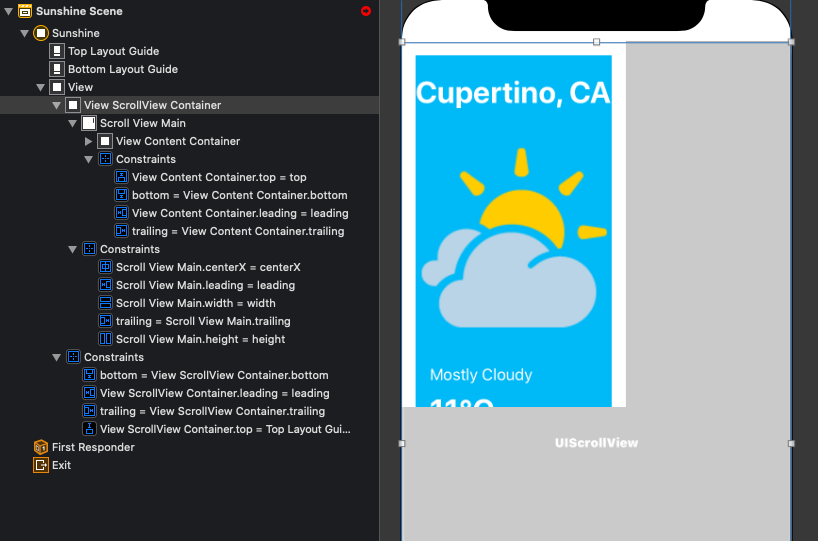Select the View row in document outline

[80, 87]
